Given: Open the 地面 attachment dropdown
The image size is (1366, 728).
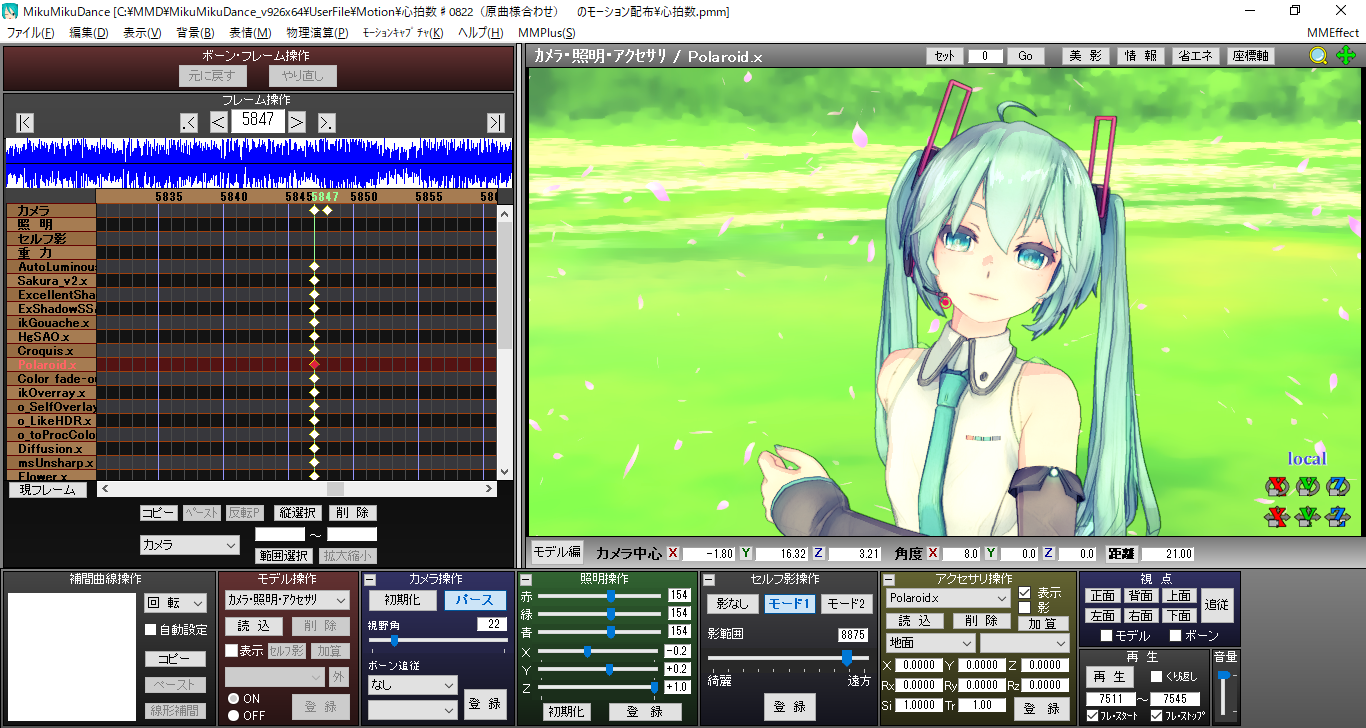Looking at the screenshot, I should (930, 643).
